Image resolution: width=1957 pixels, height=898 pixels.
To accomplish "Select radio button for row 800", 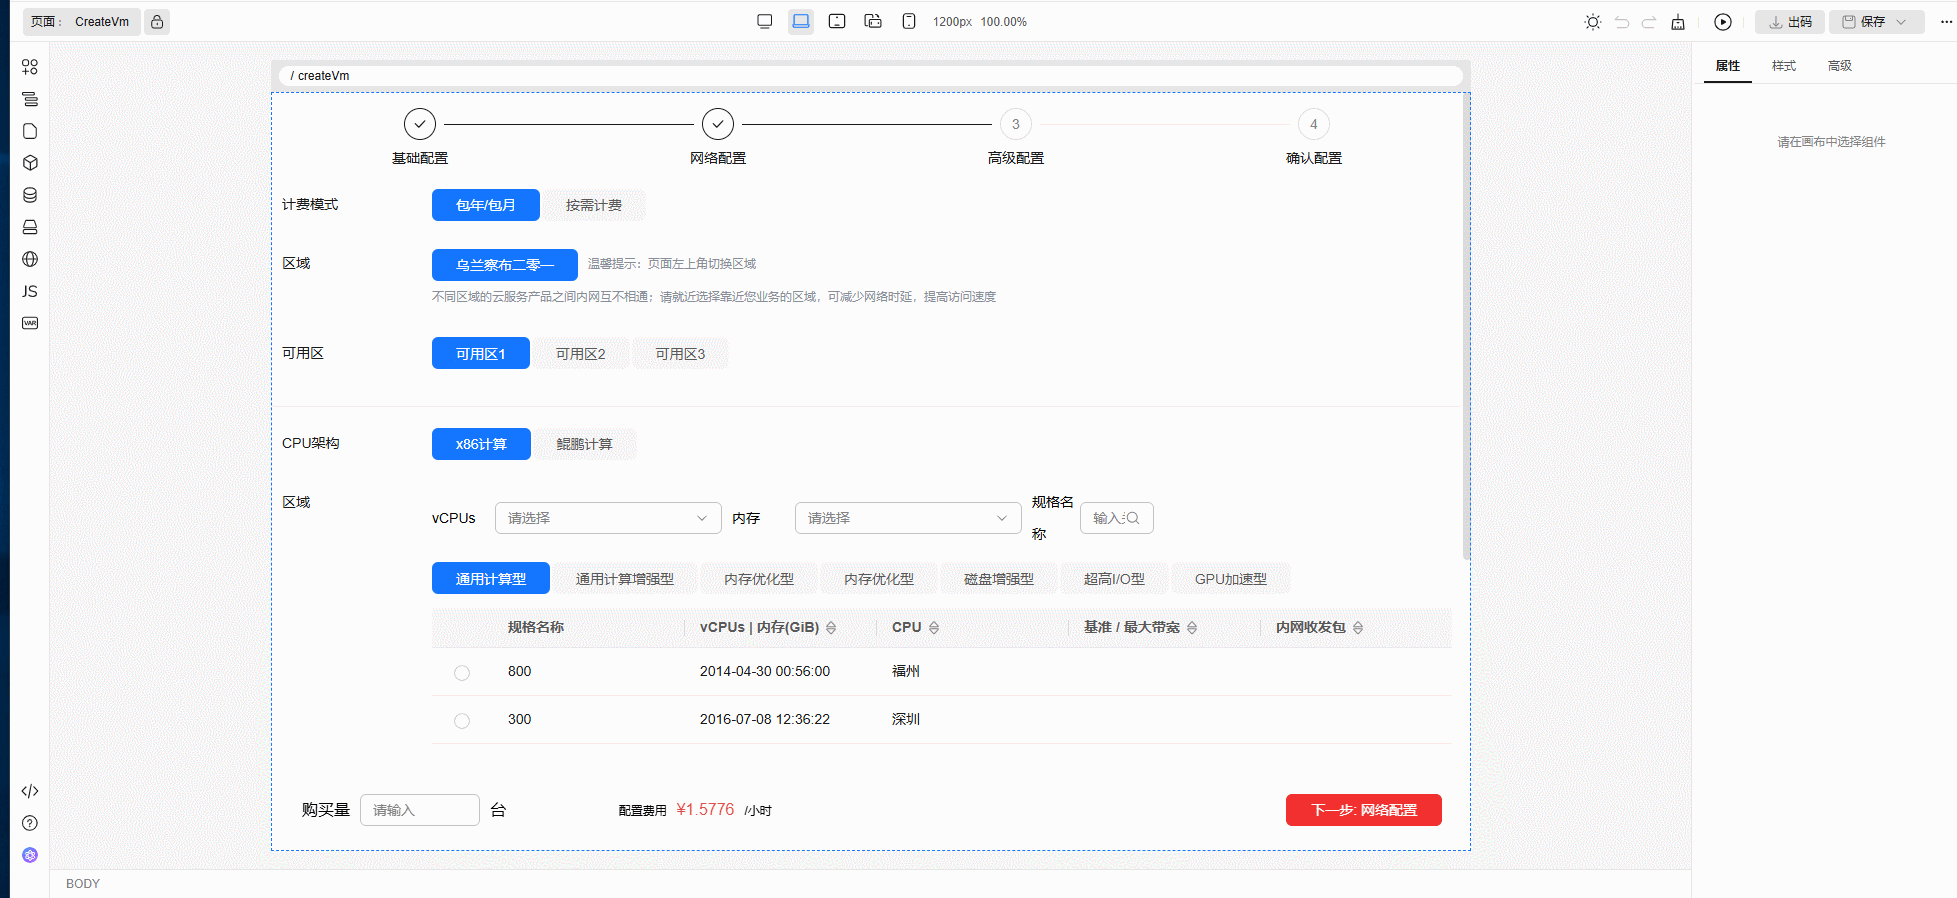I will tap(462, 673).
